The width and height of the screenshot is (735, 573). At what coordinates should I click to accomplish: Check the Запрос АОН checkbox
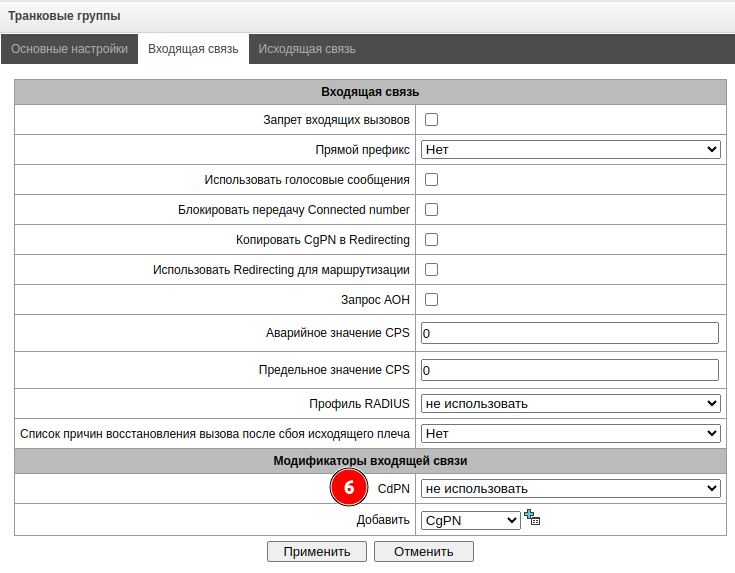432,300
